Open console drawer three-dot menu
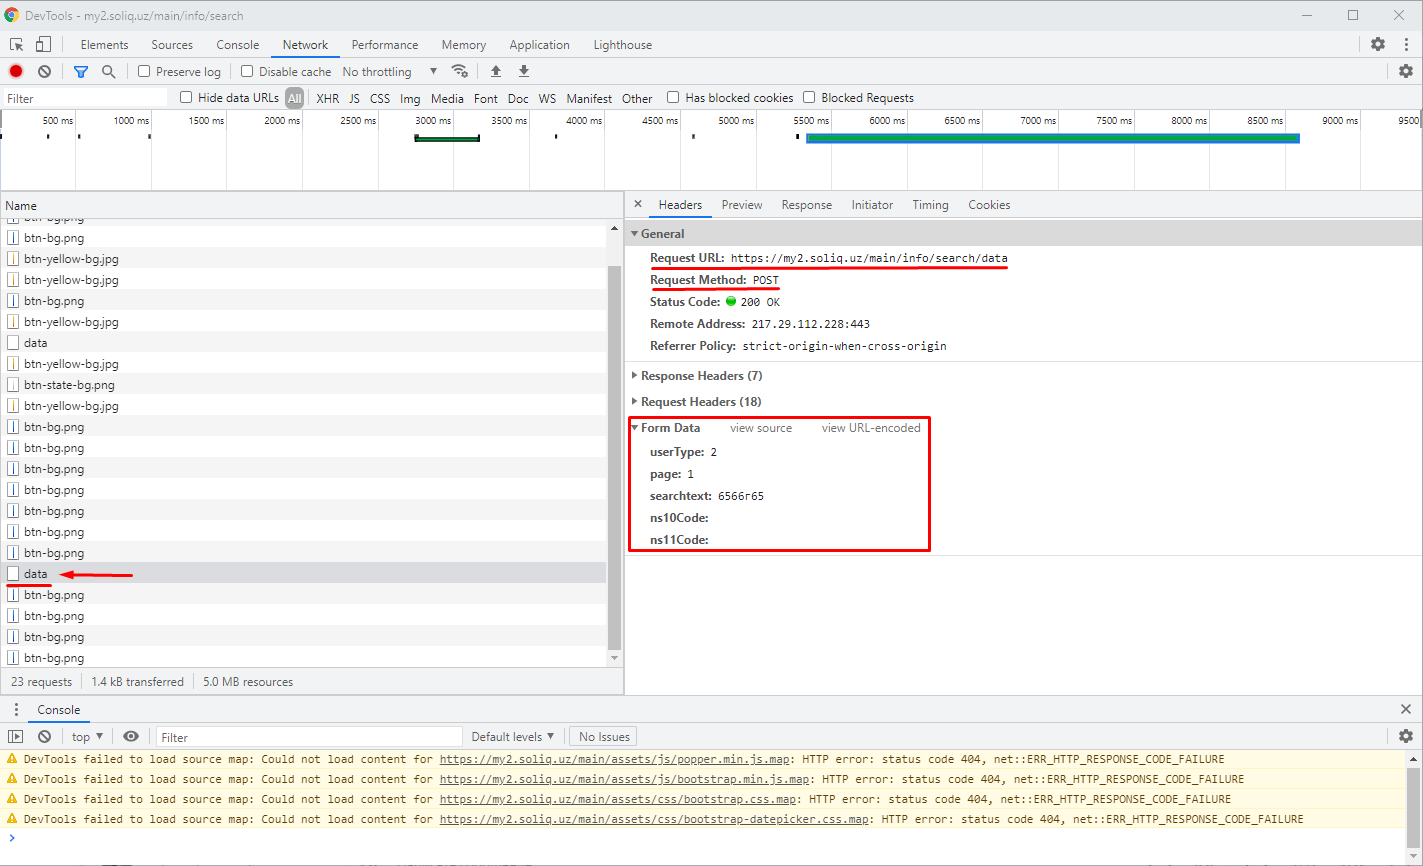The image size is (1423, 866). click(x=16, y=709)
